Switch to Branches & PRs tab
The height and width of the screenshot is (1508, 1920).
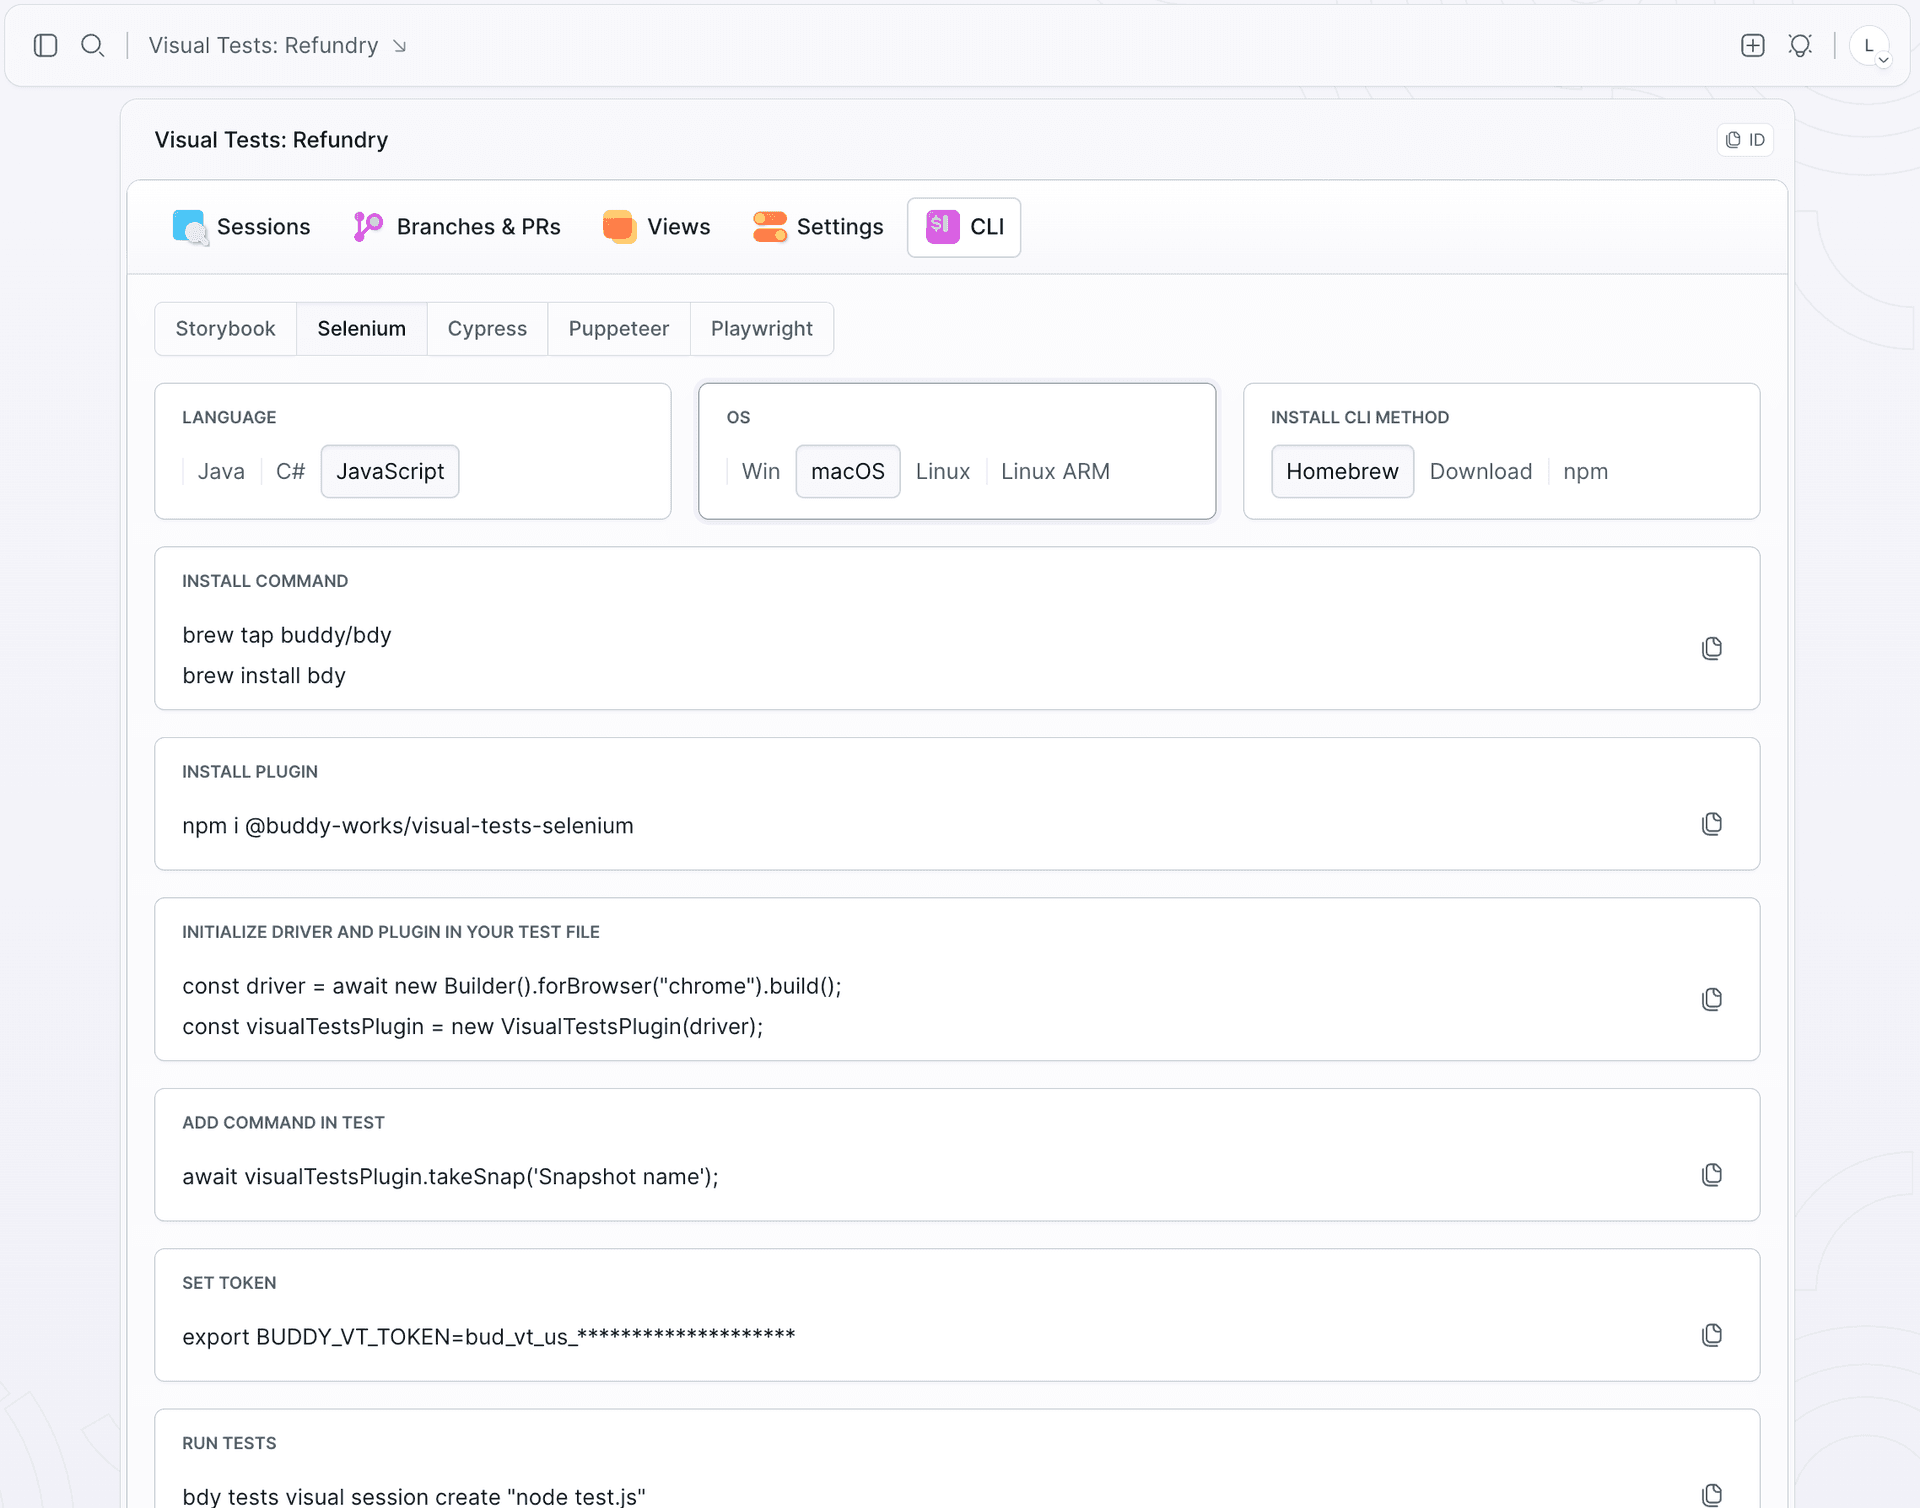[457, 227]
